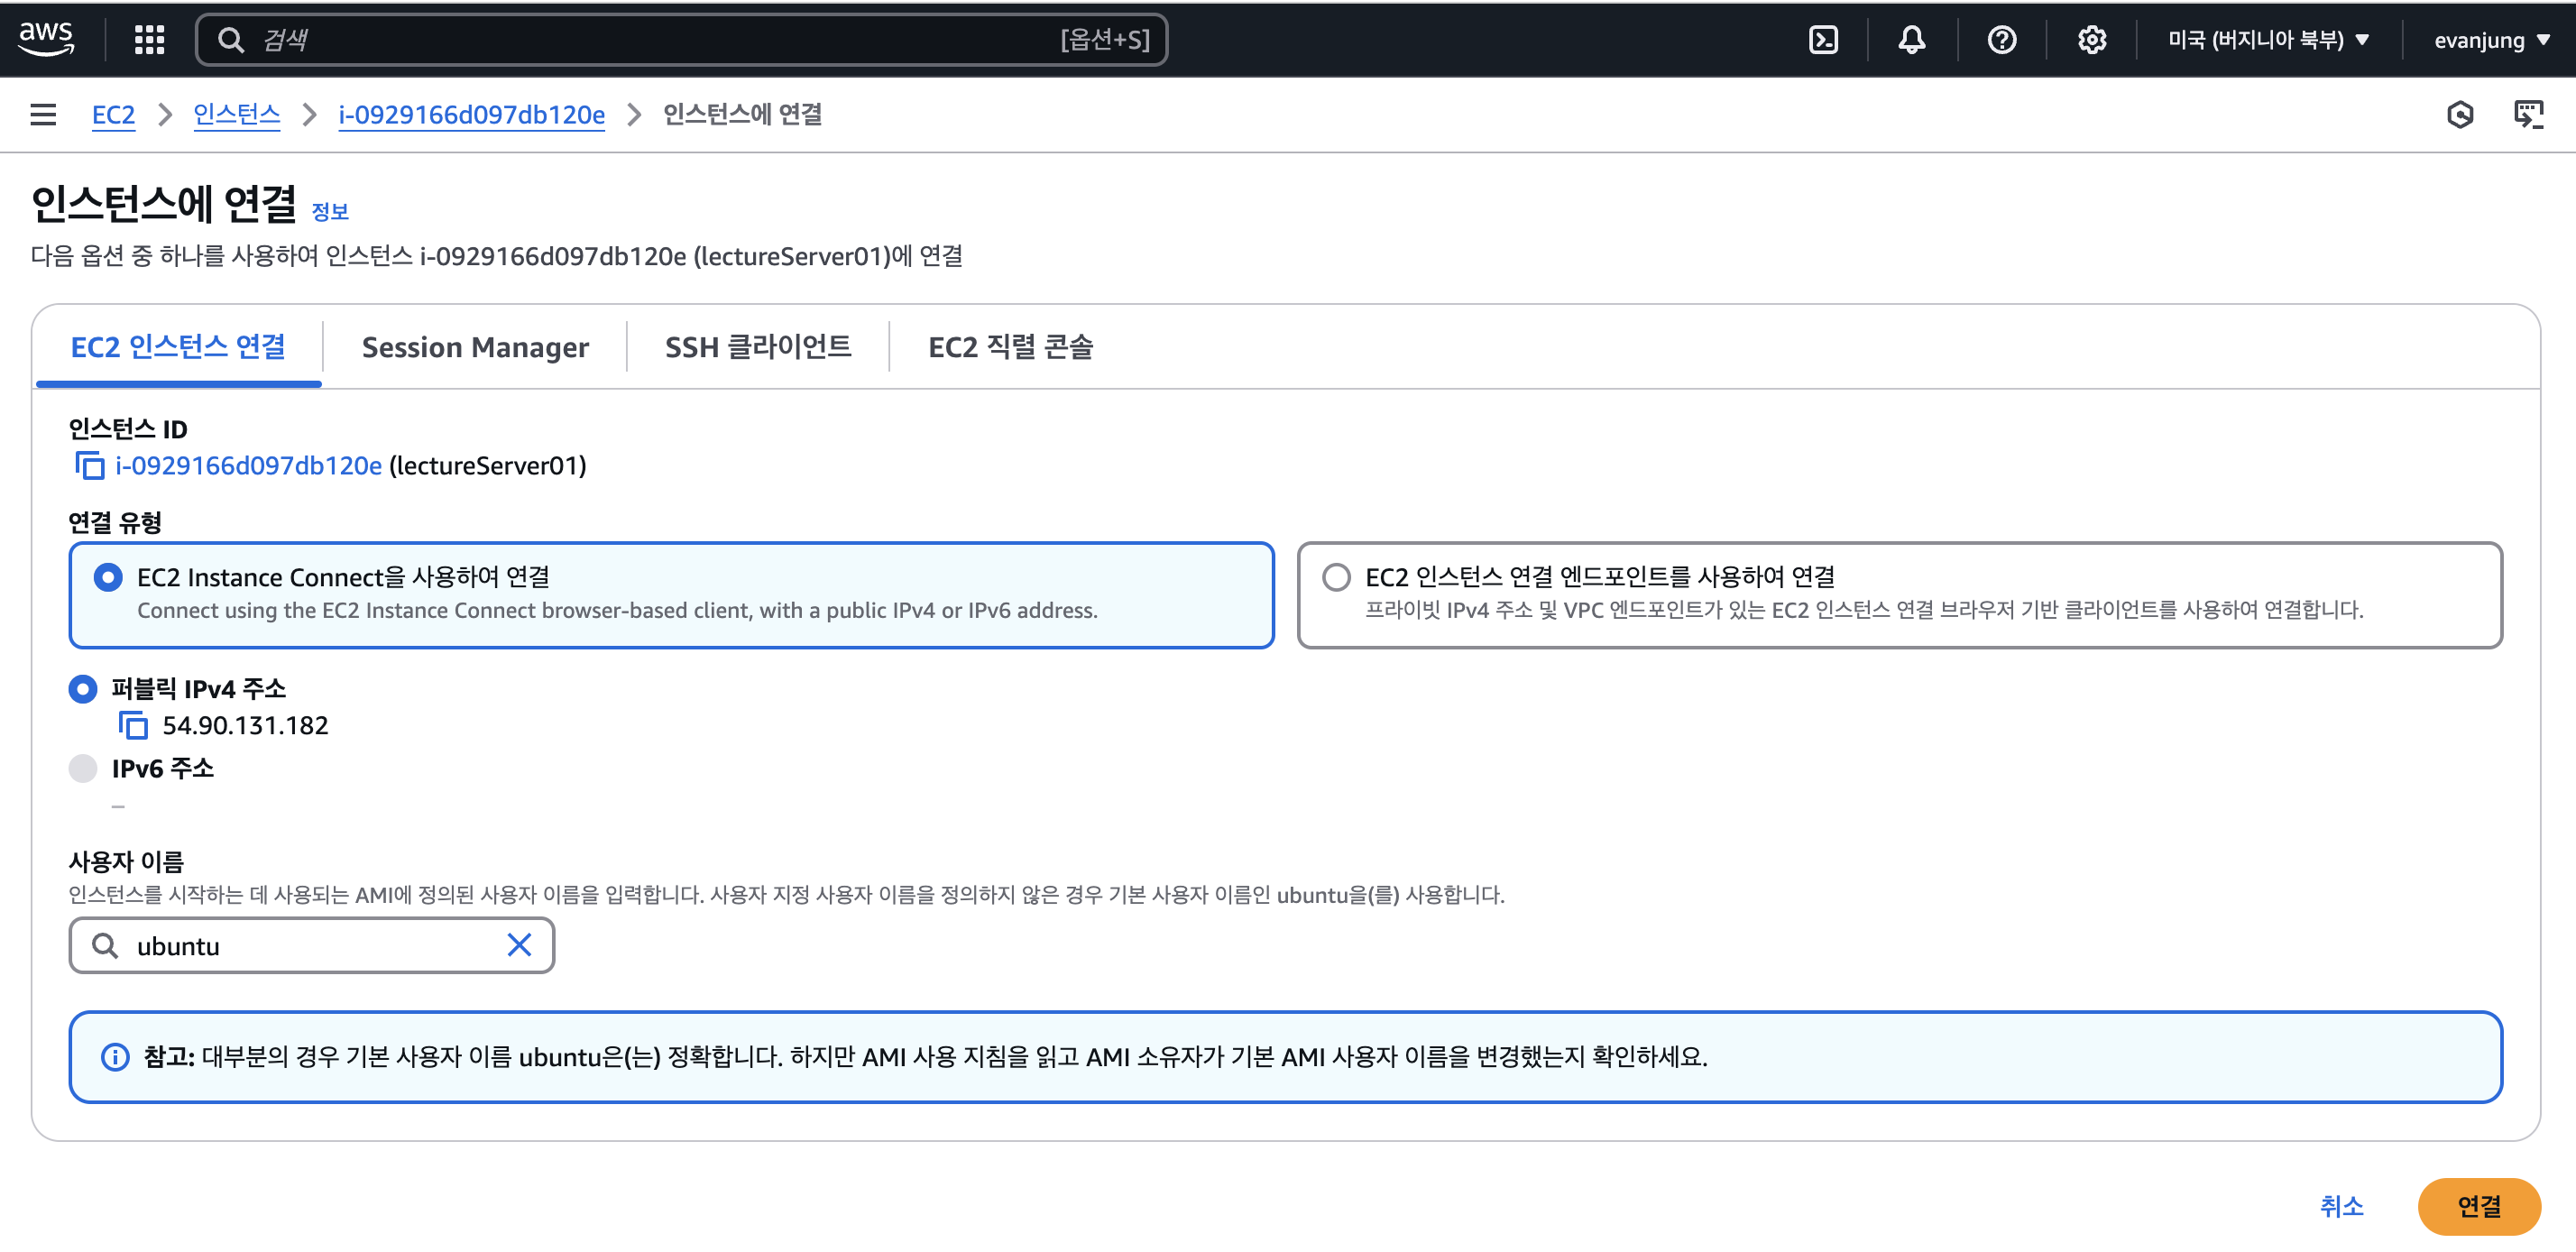This screenshot has width=2576, height=1252.
Task: Click the info icon in the note box
Action: 115,1057
